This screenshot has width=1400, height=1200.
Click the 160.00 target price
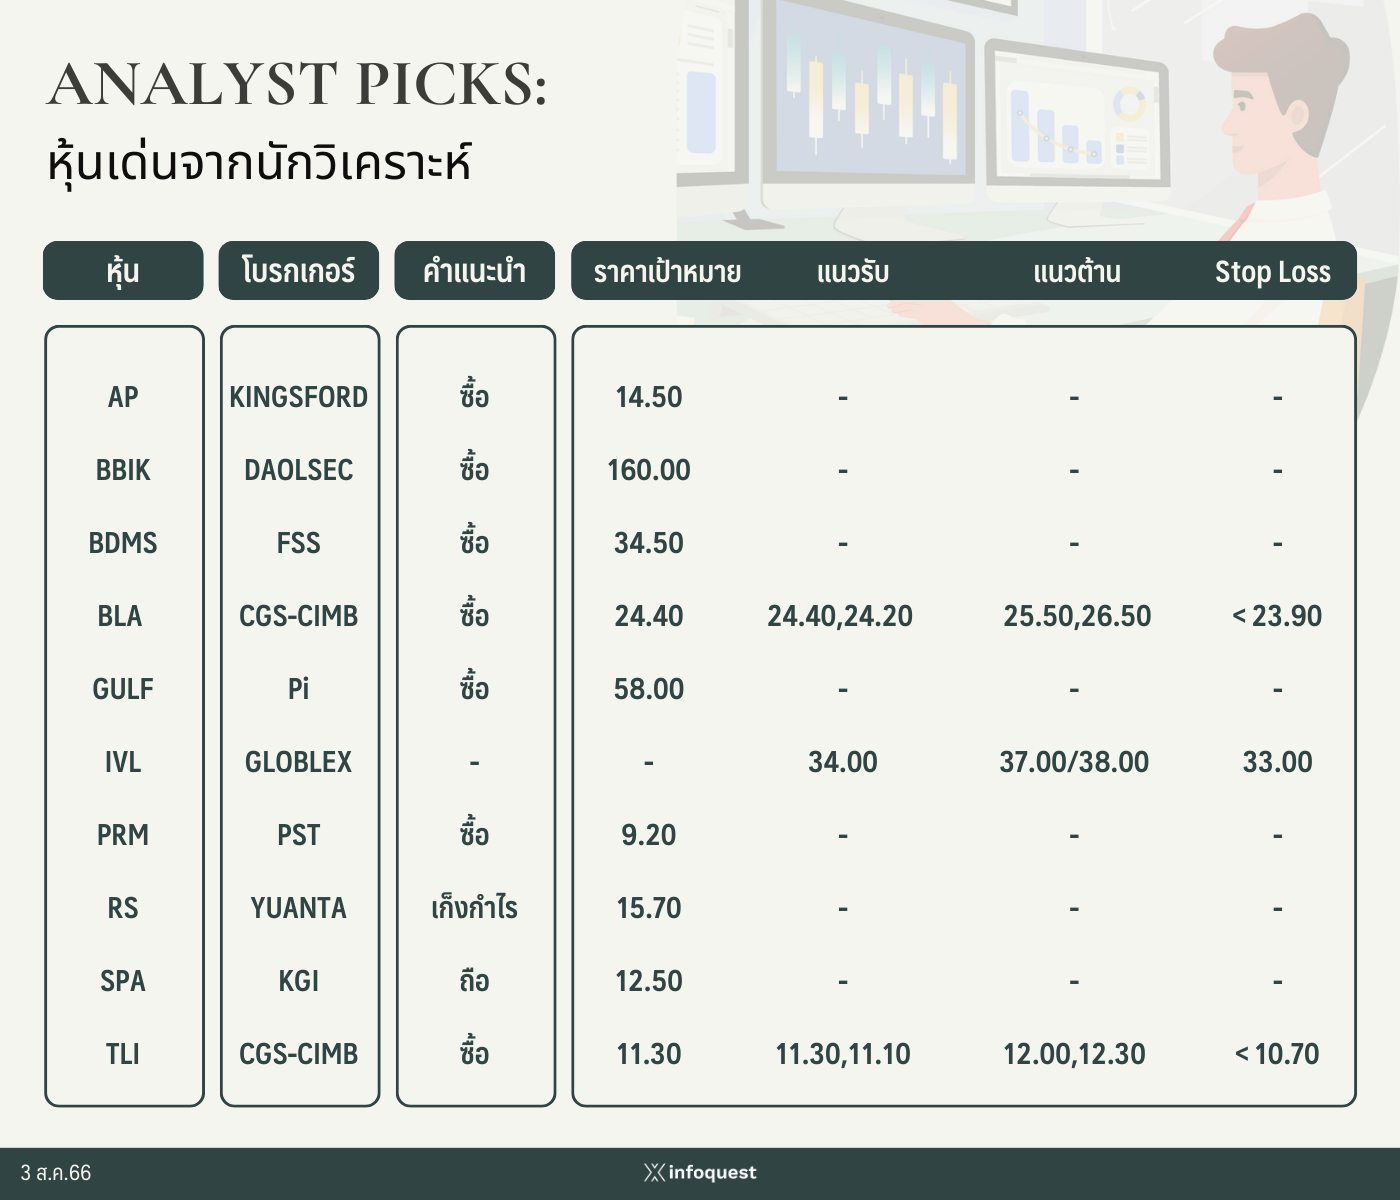[x=649, y=470]
